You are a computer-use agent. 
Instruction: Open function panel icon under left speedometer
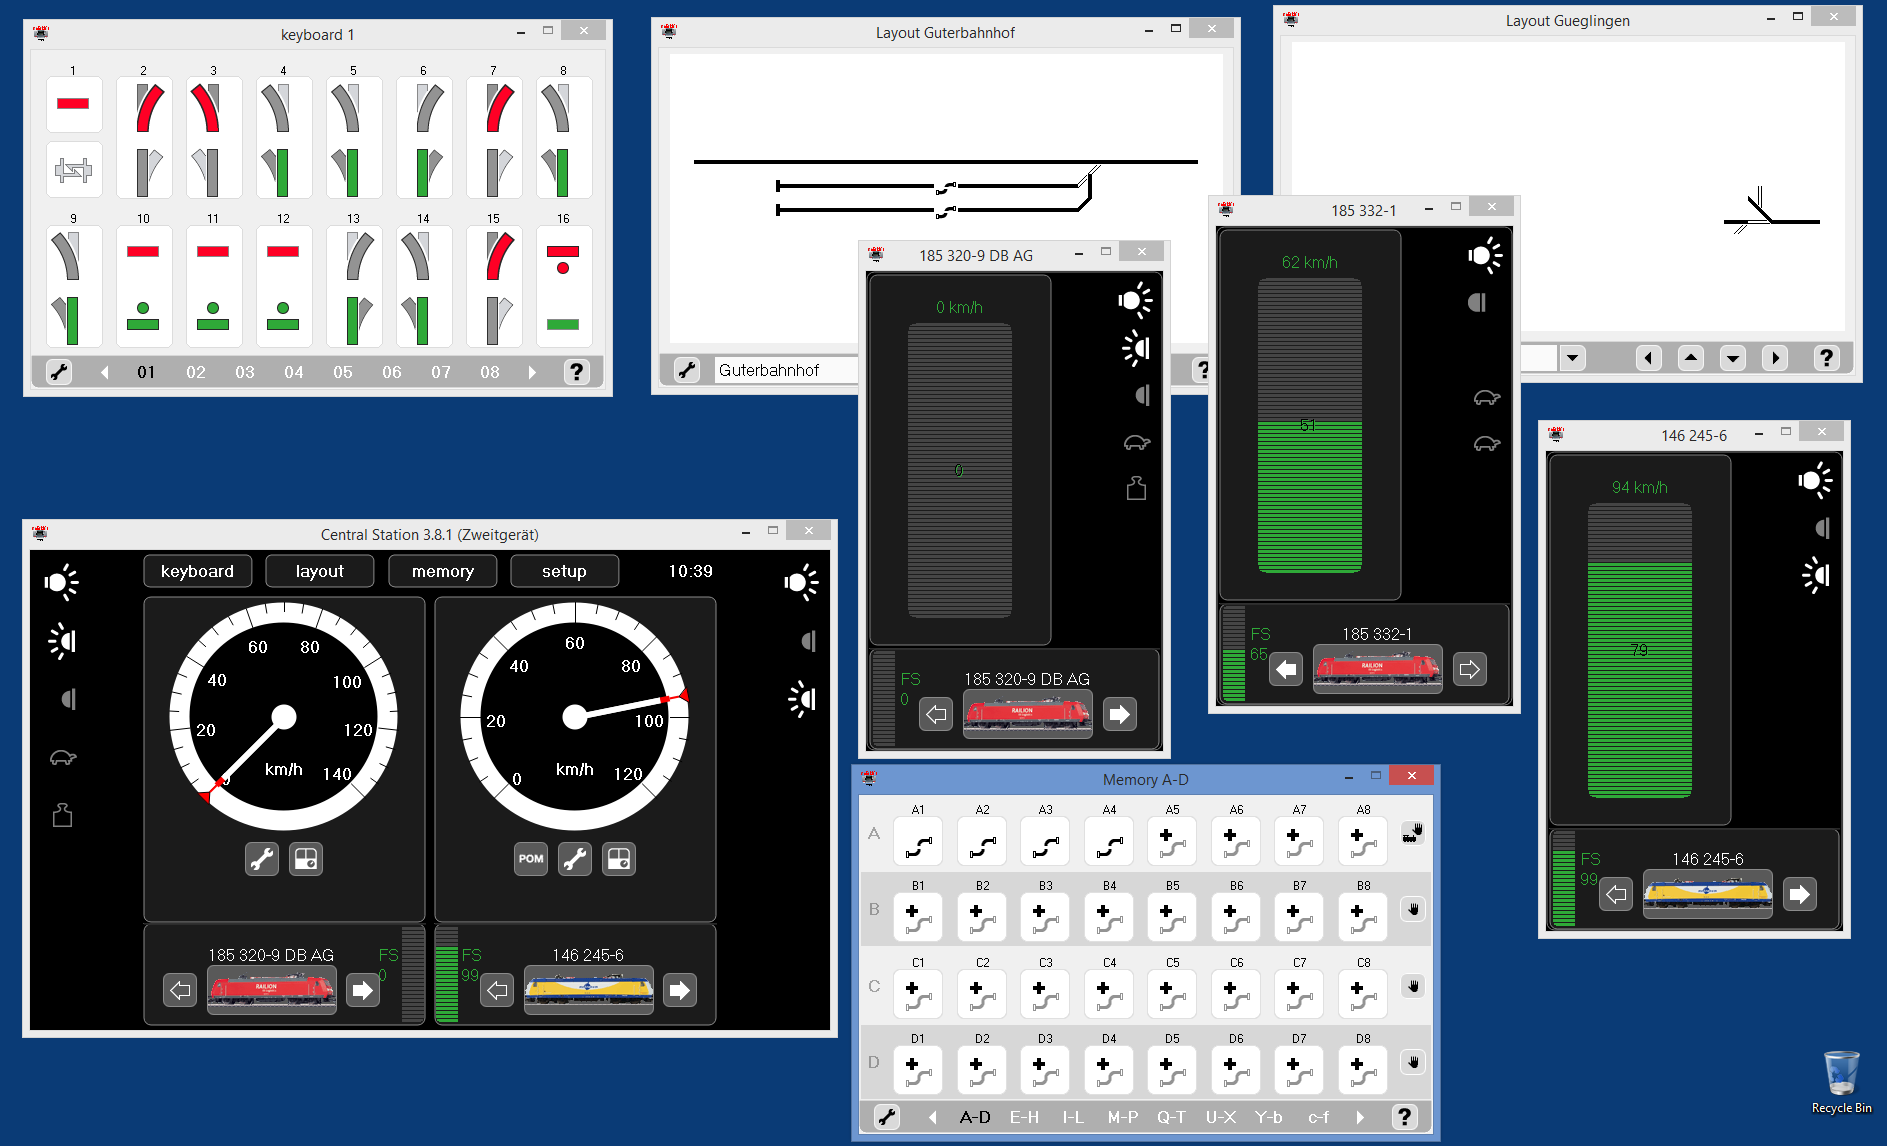pyautogui.click(x=306, y=859)
